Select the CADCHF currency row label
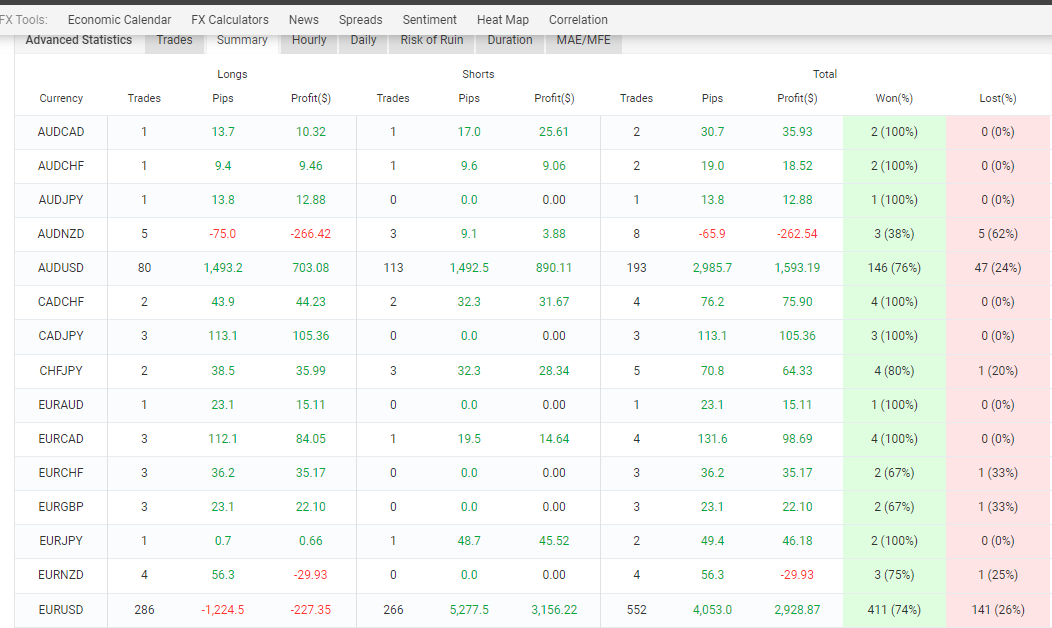The height and width of the screenshot is (628, 1052). tap(61, 302)
